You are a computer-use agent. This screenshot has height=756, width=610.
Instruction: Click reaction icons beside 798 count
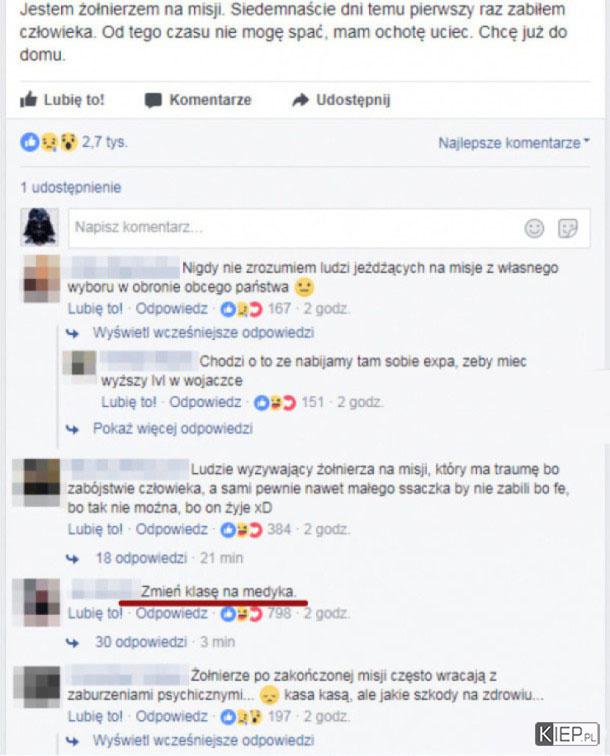click(241, 614)
